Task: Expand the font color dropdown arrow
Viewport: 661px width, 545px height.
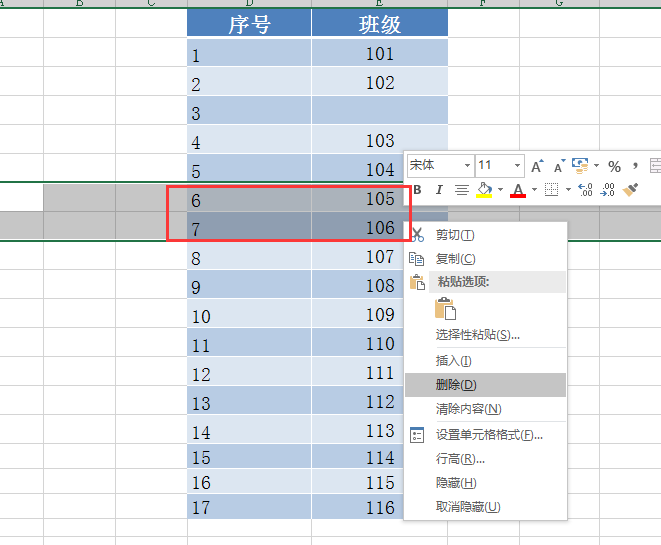Action: coord(534,190)
